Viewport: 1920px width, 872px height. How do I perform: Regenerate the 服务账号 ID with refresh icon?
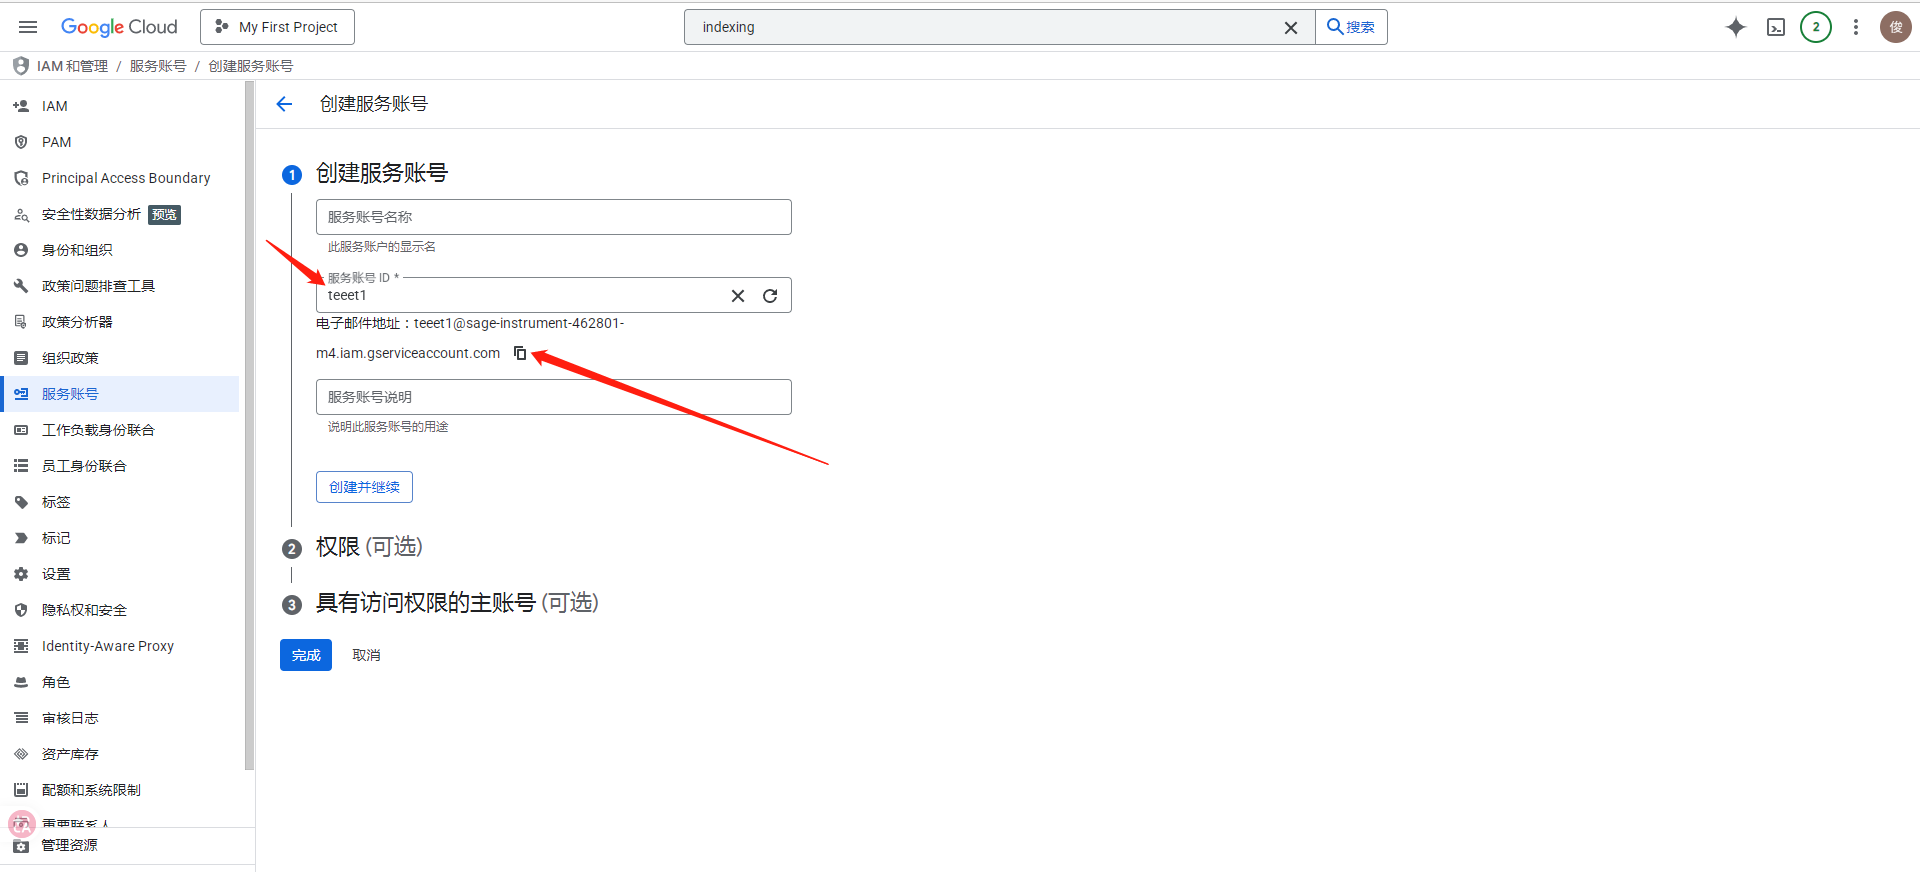click(x=770, y=296)
